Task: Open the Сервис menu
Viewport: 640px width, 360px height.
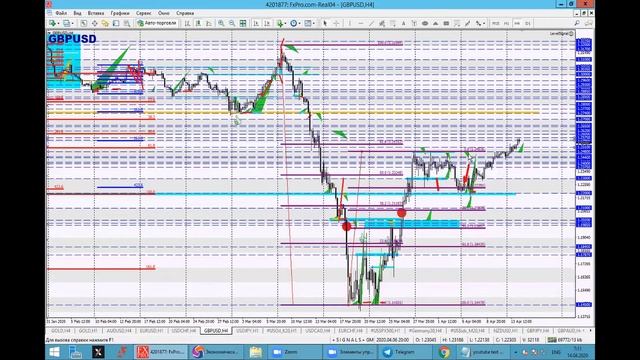Action: click(143, 13)
